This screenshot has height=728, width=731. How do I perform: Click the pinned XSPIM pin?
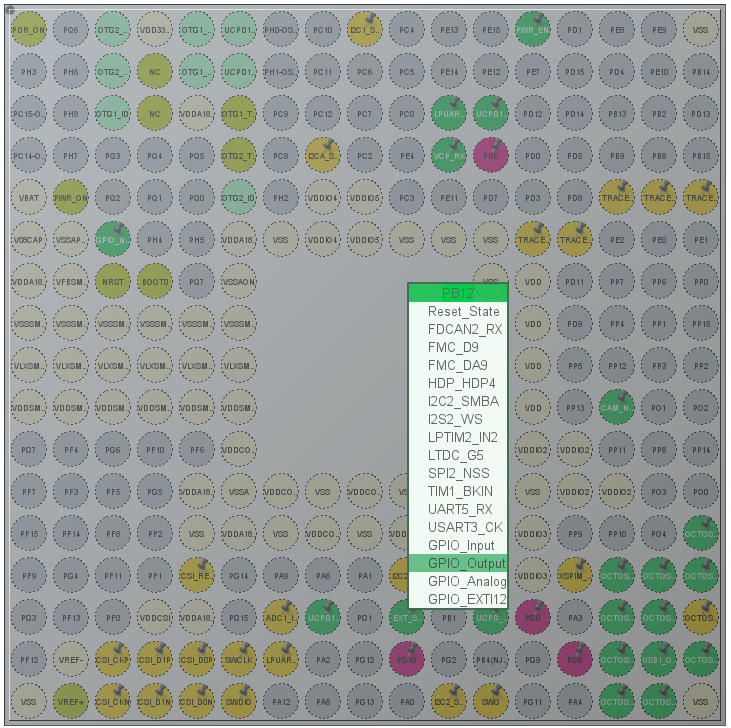click(x=575, y=576)
